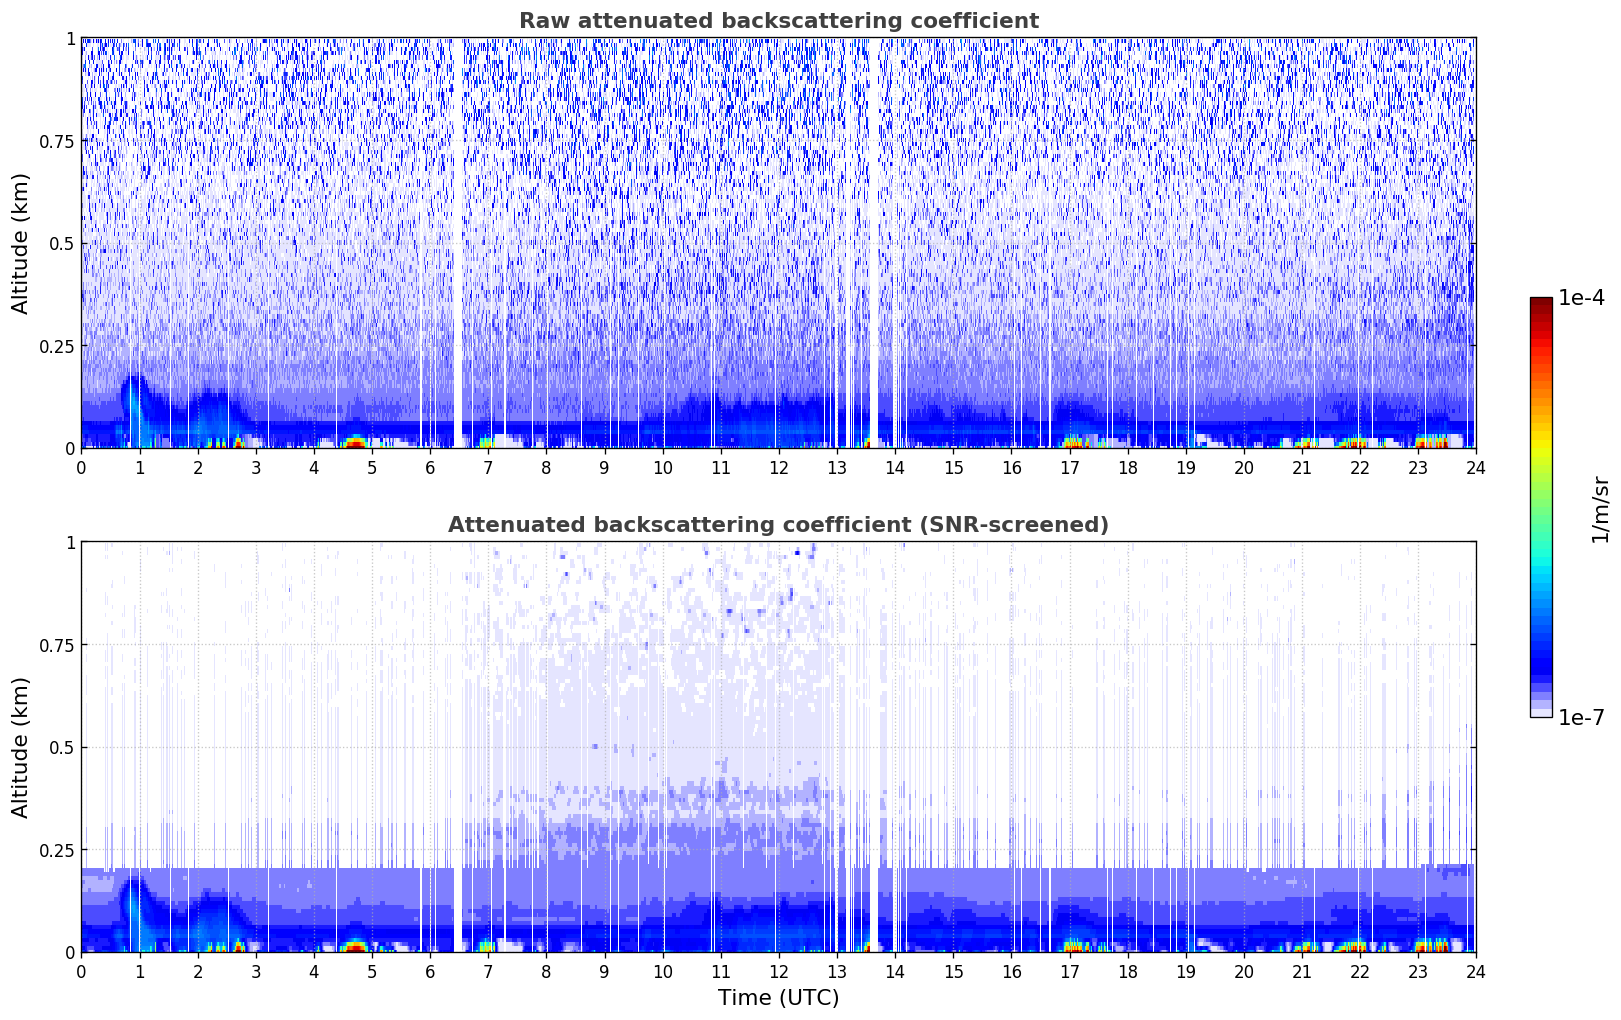Select hour 0 tick on bottom time axis
This screenshot has height=1020, width=1621.
pos(81,971)
